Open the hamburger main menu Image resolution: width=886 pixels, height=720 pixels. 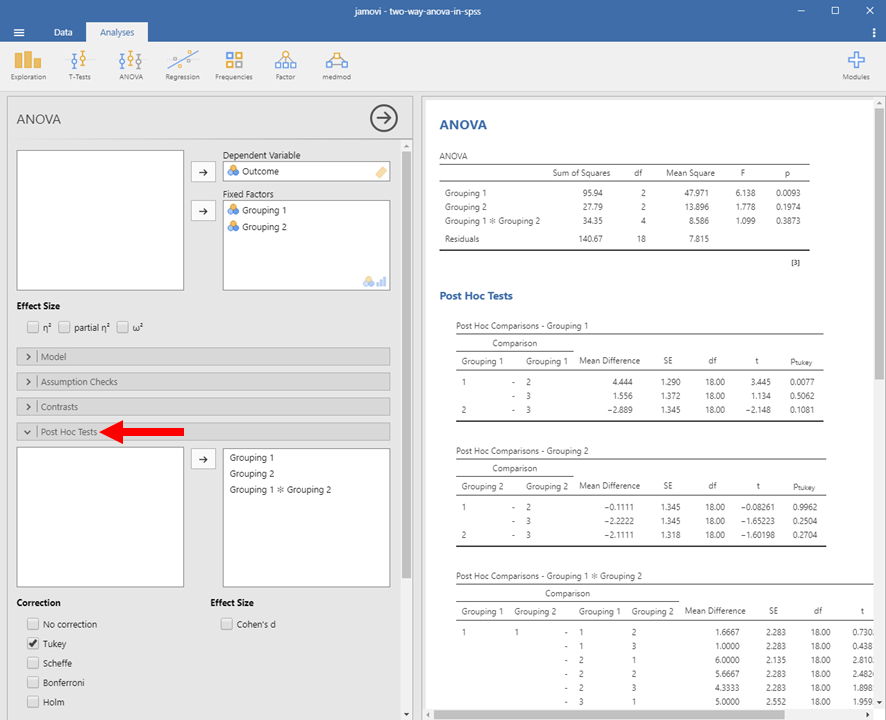tap(19, 32)
